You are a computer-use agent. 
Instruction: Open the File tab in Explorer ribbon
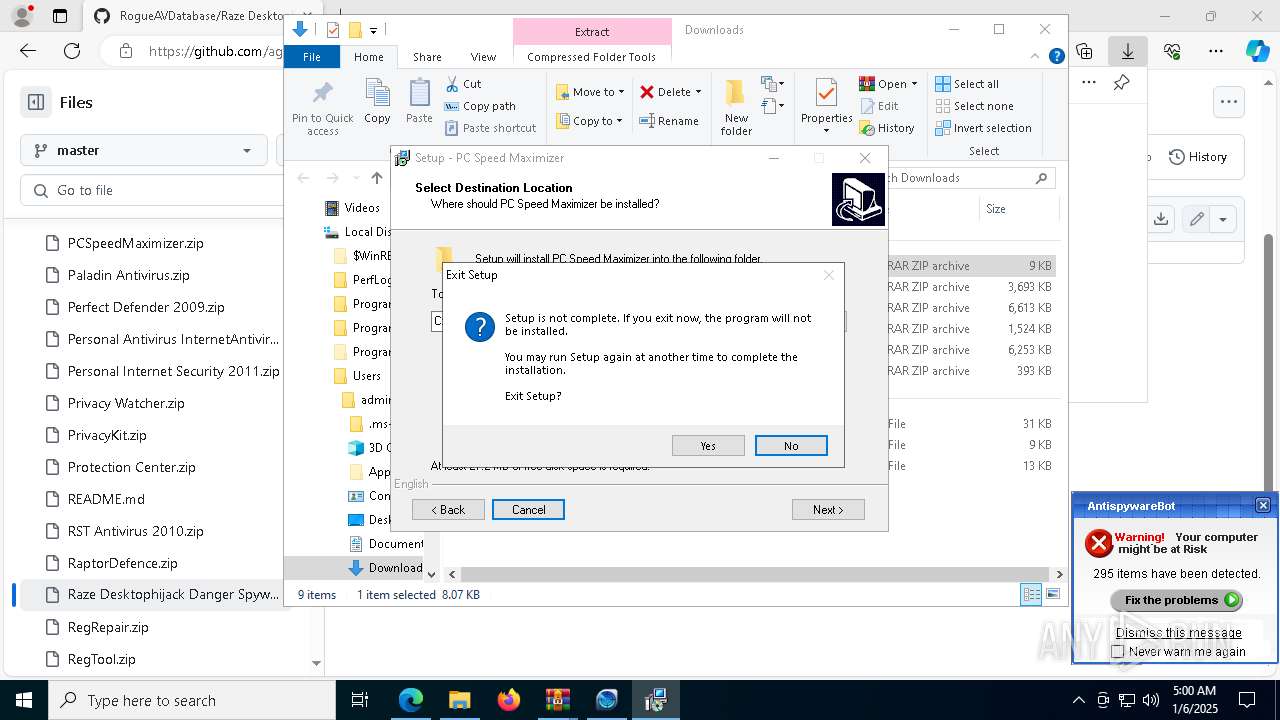pos(312,57)
